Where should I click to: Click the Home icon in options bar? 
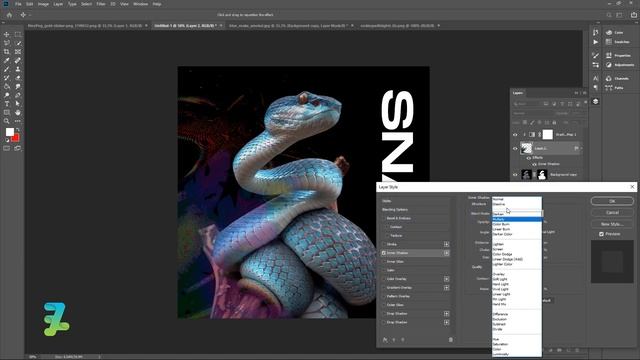(9, 15)
